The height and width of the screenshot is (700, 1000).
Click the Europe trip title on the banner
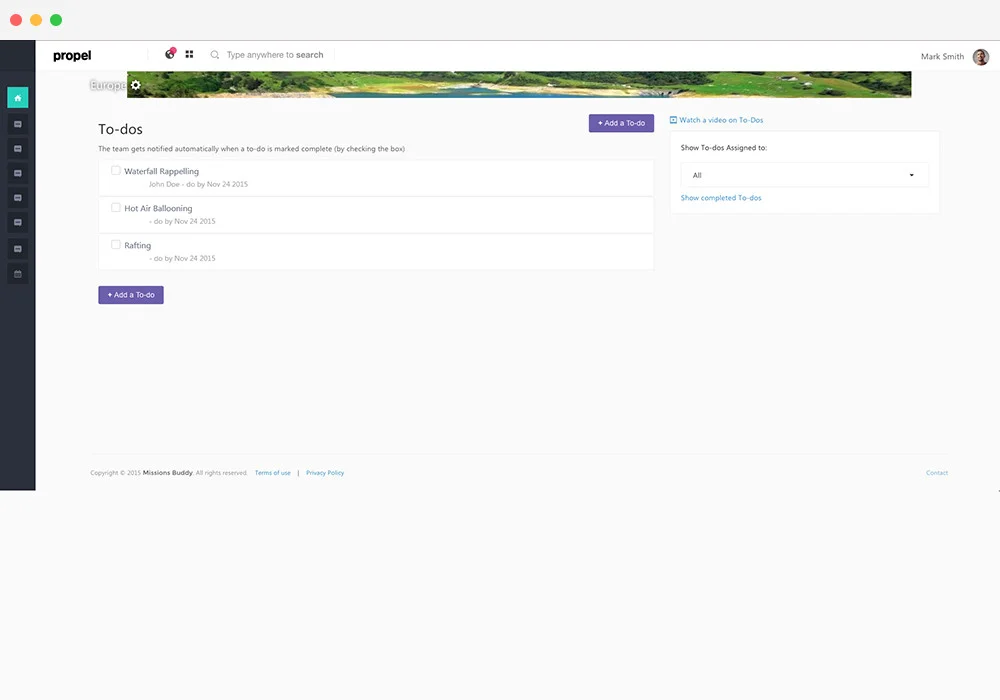108,85
